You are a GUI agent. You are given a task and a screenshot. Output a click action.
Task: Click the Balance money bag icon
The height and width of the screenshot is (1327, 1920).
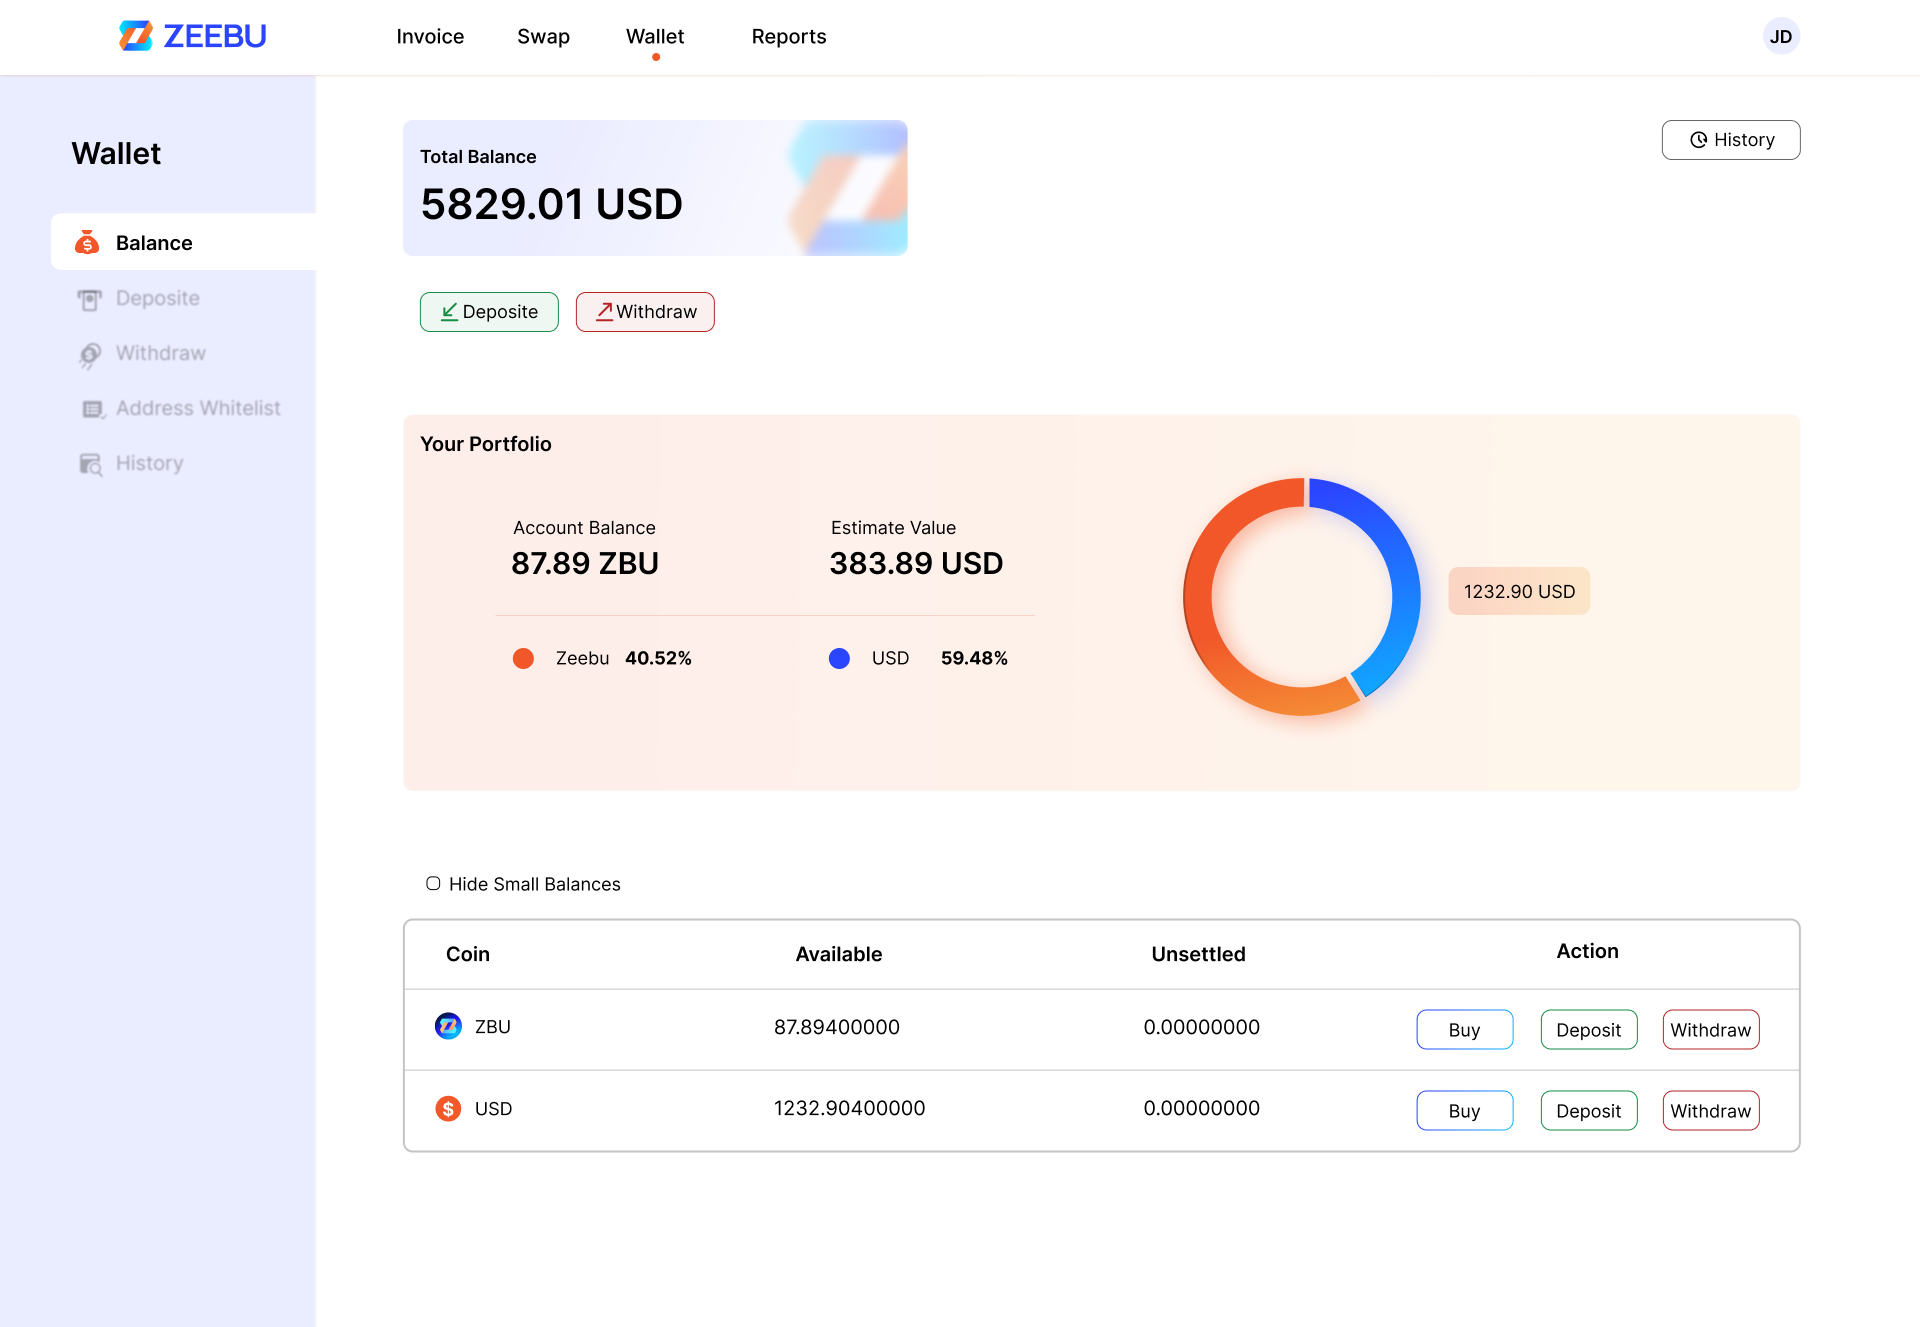click(x=88, y=243)
